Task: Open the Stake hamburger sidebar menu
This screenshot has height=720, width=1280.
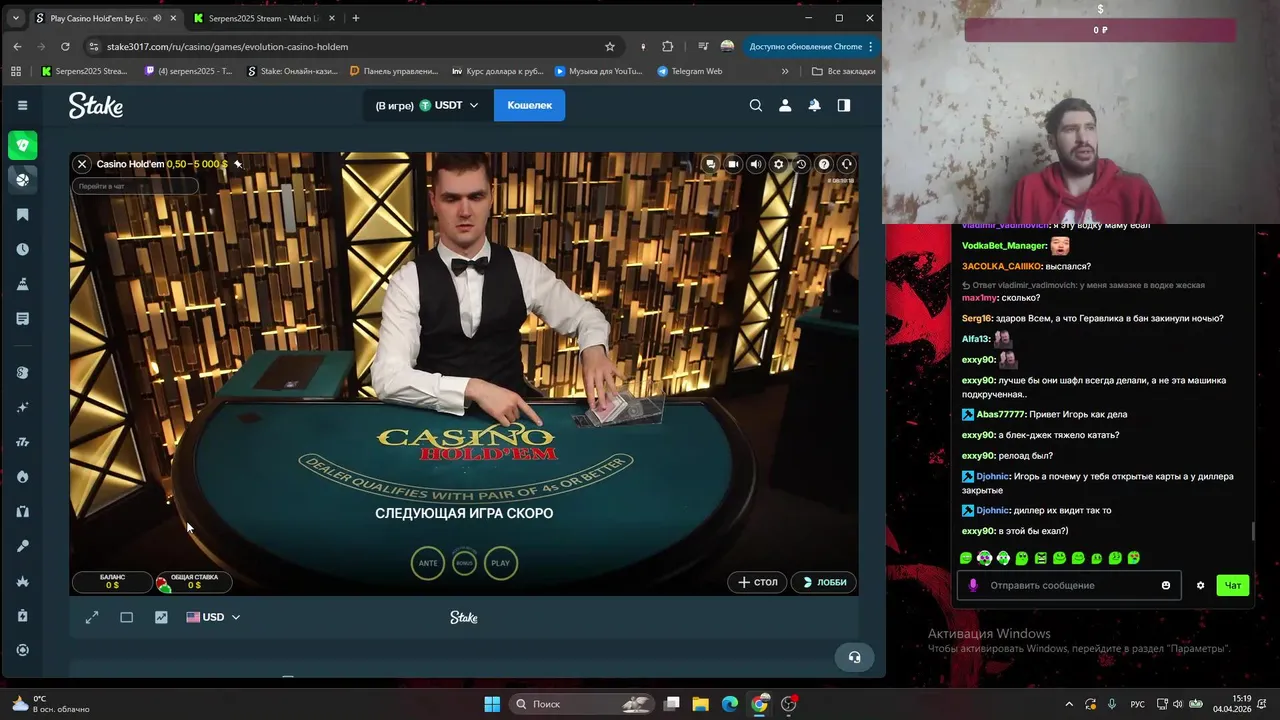Action: tap(22, 105)
